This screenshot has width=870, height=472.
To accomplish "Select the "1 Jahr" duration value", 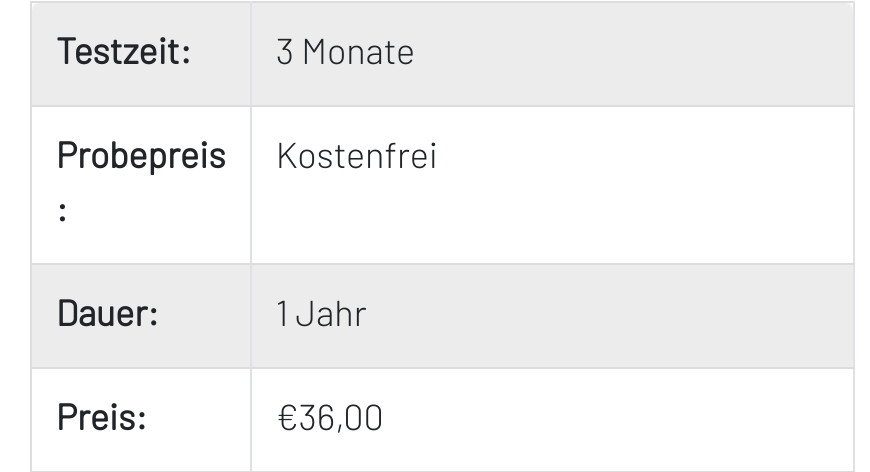I will pos(321,315).
